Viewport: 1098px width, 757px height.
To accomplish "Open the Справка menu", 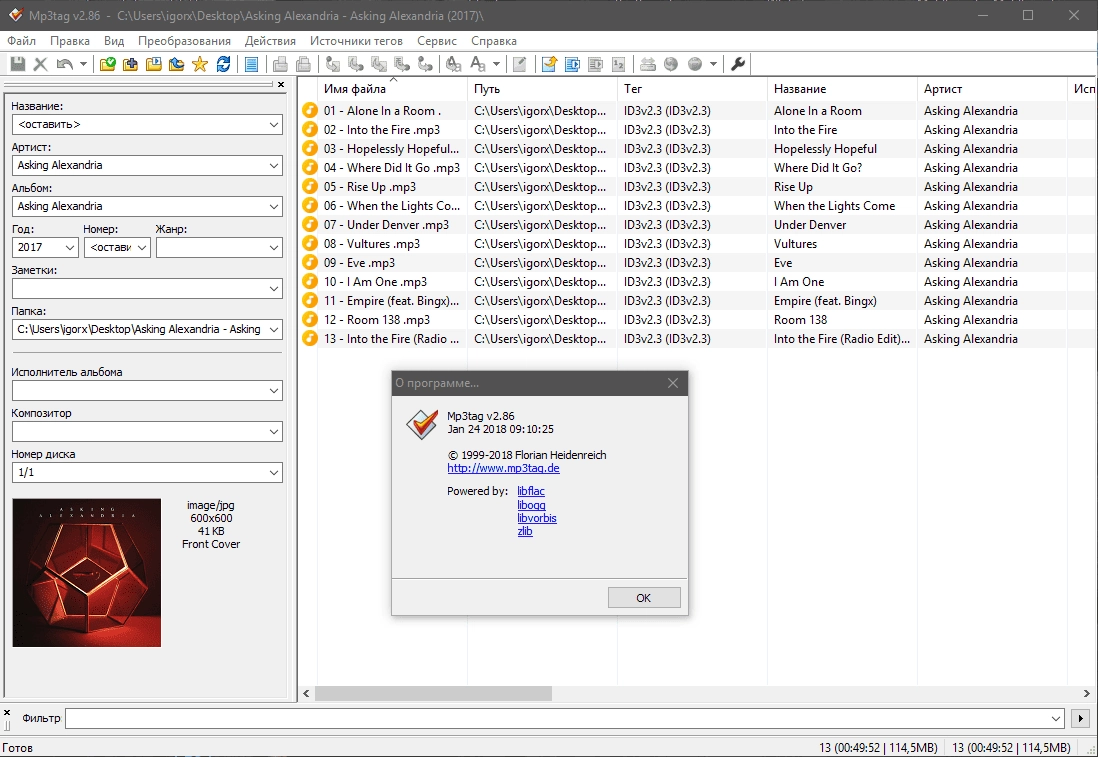I will 494,41.
